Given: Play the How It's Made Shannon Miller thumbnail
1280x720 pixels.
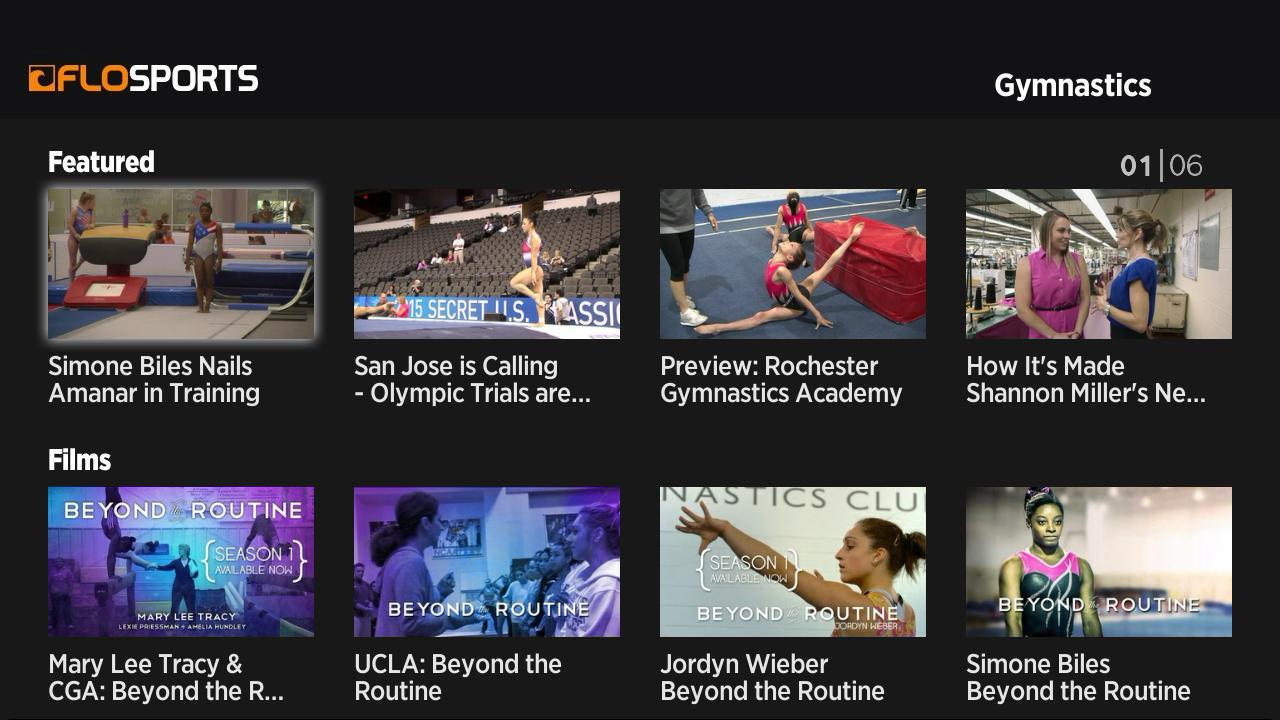Looking at the screenshot, I should tap(1099, 264).
